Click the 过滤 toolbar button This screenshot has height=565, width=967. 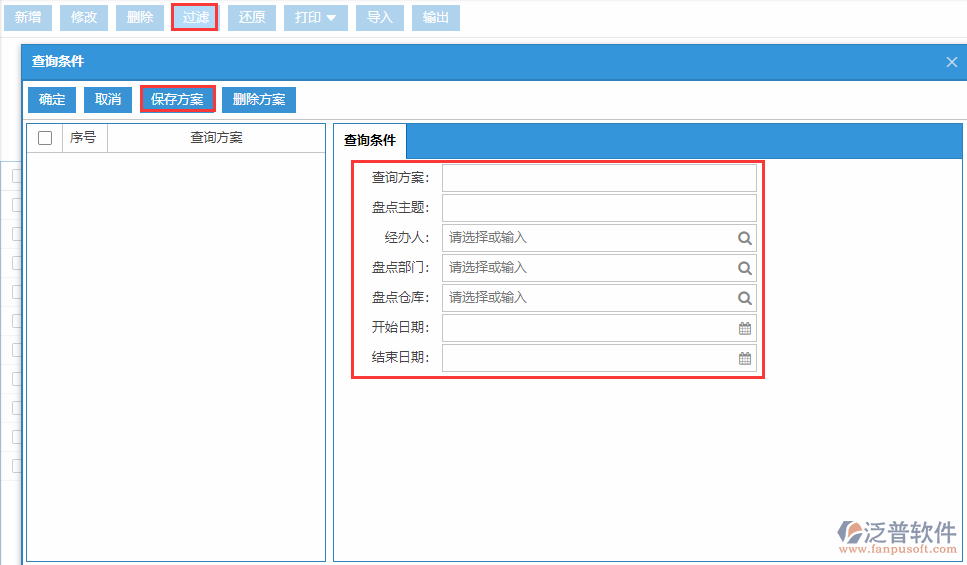pyautogui.click(x=195, y=18)
